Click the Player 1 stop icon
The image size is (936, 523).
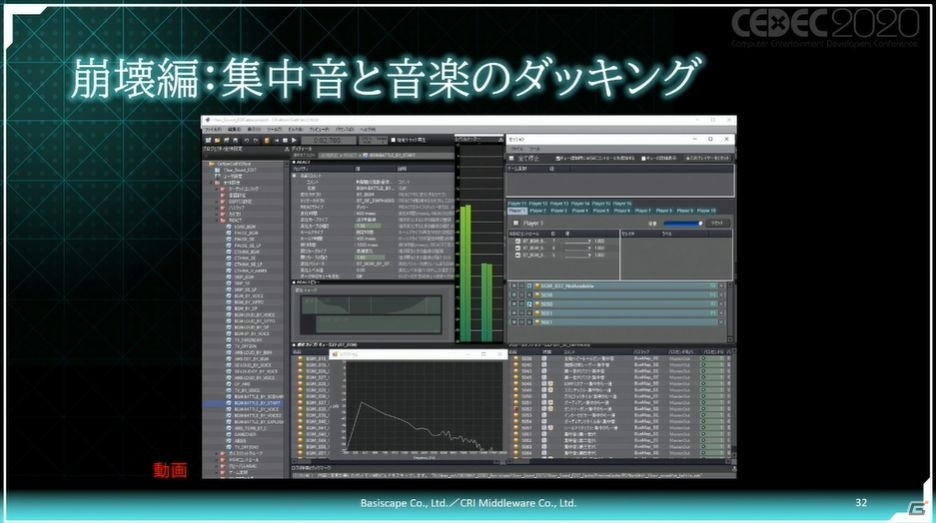[516, 223]
